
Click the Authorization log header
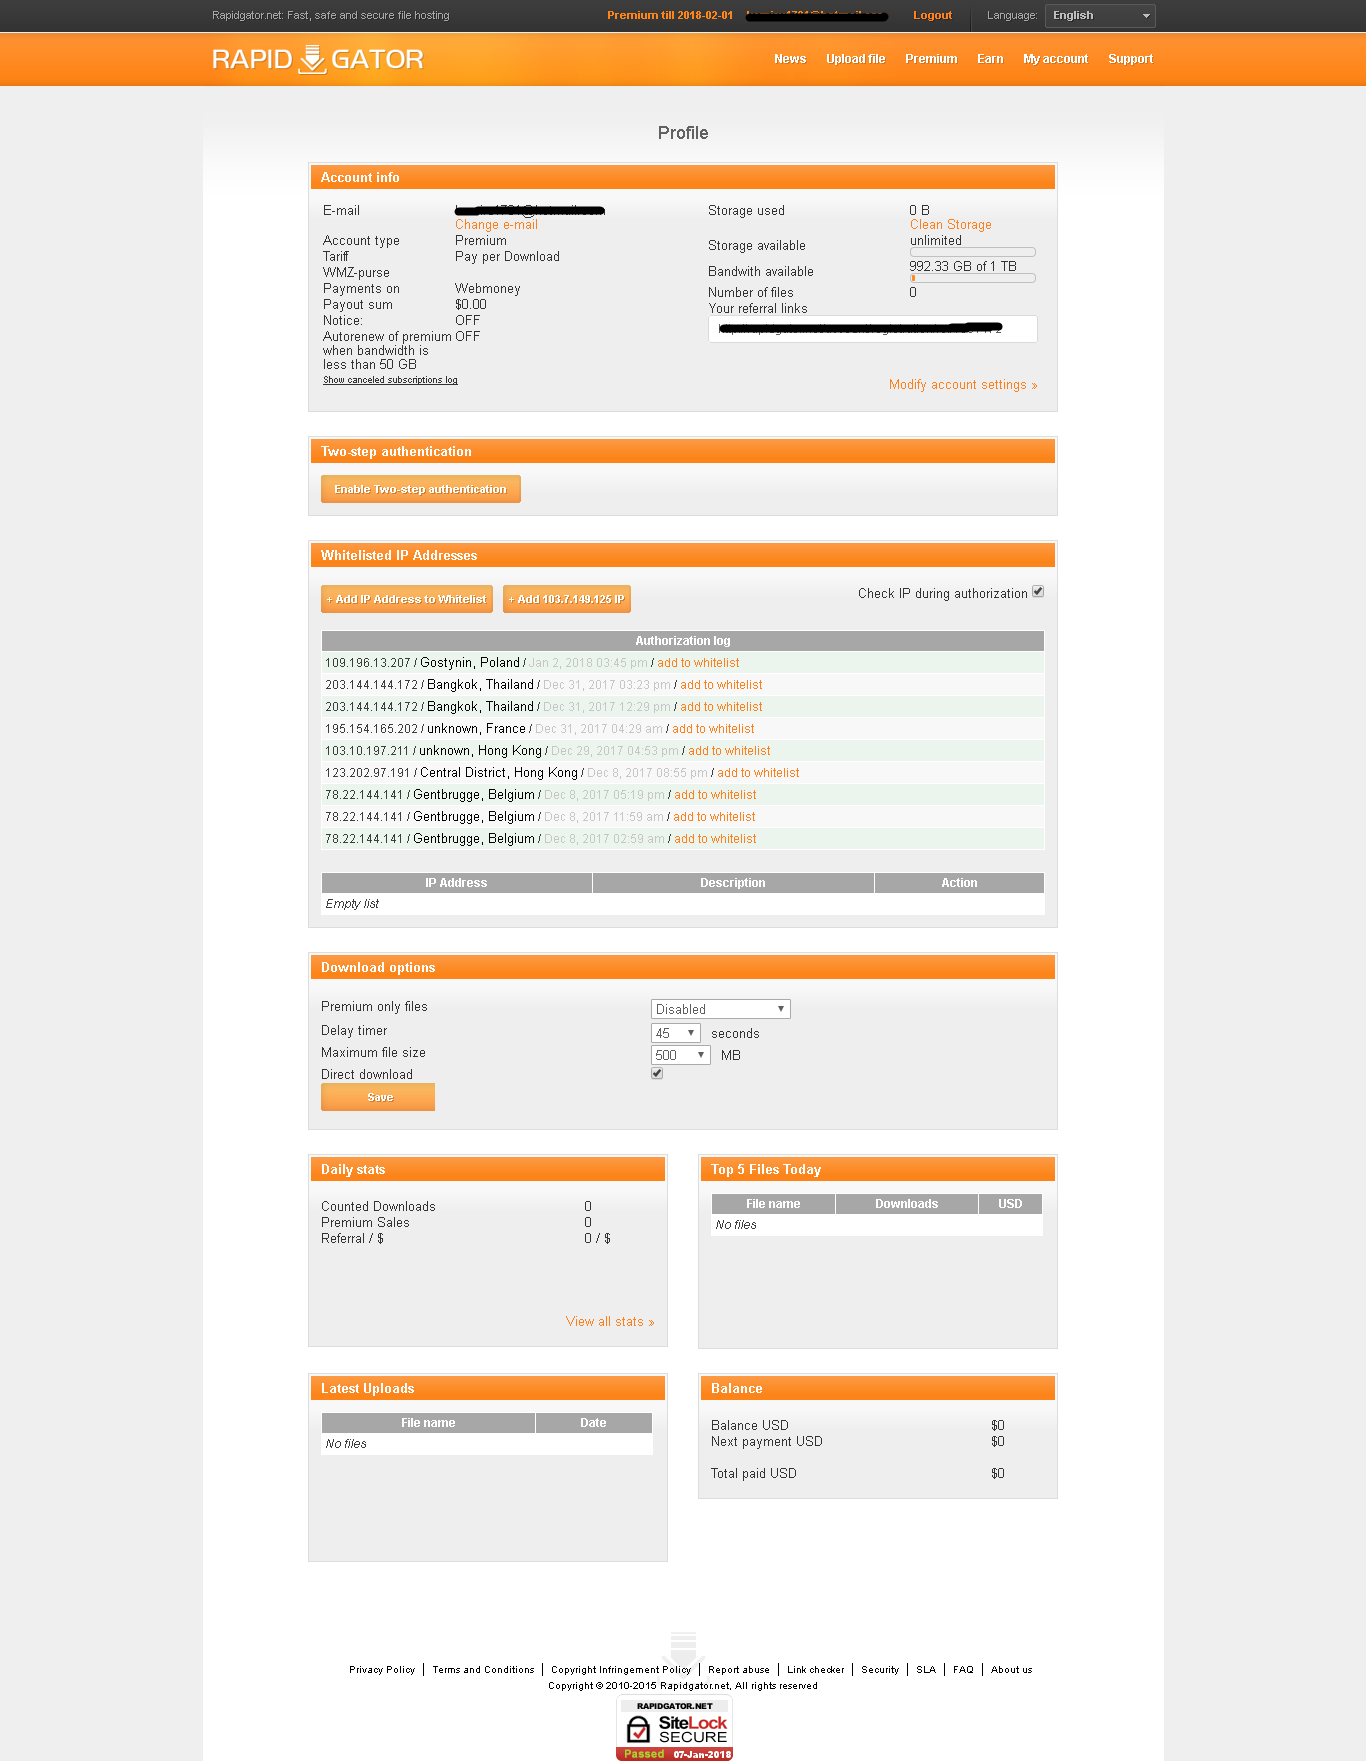pos(683,641)
